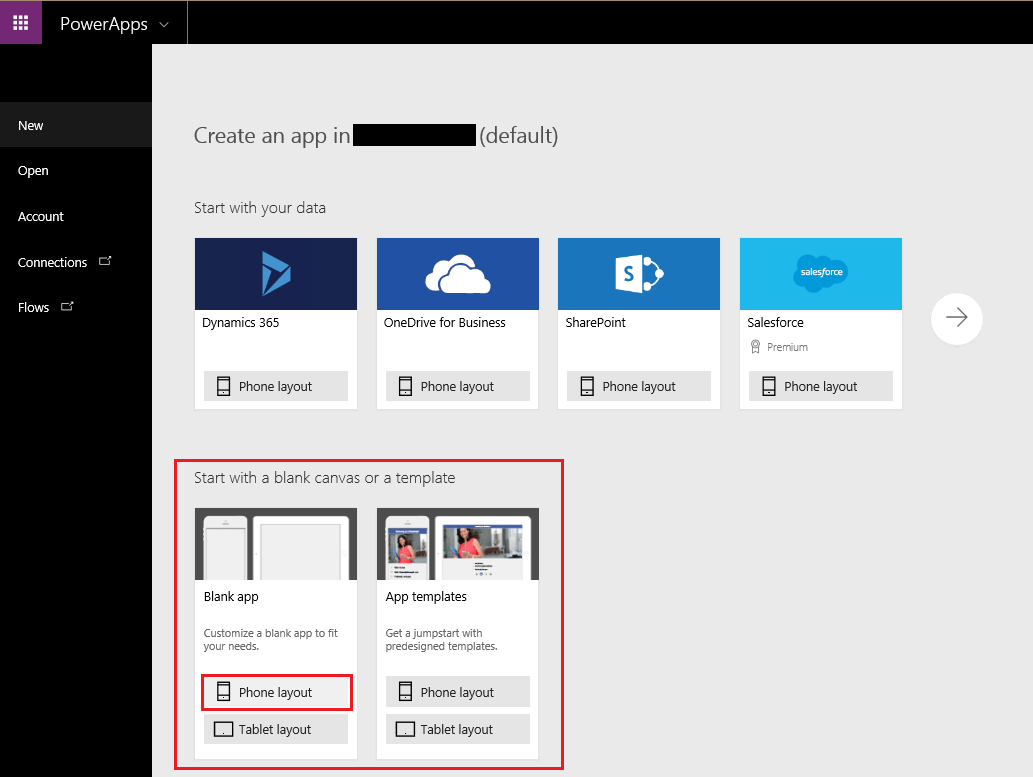Open the app launcher waffle icon
This screenshot has width=1033, height=777.
[20, 21]
